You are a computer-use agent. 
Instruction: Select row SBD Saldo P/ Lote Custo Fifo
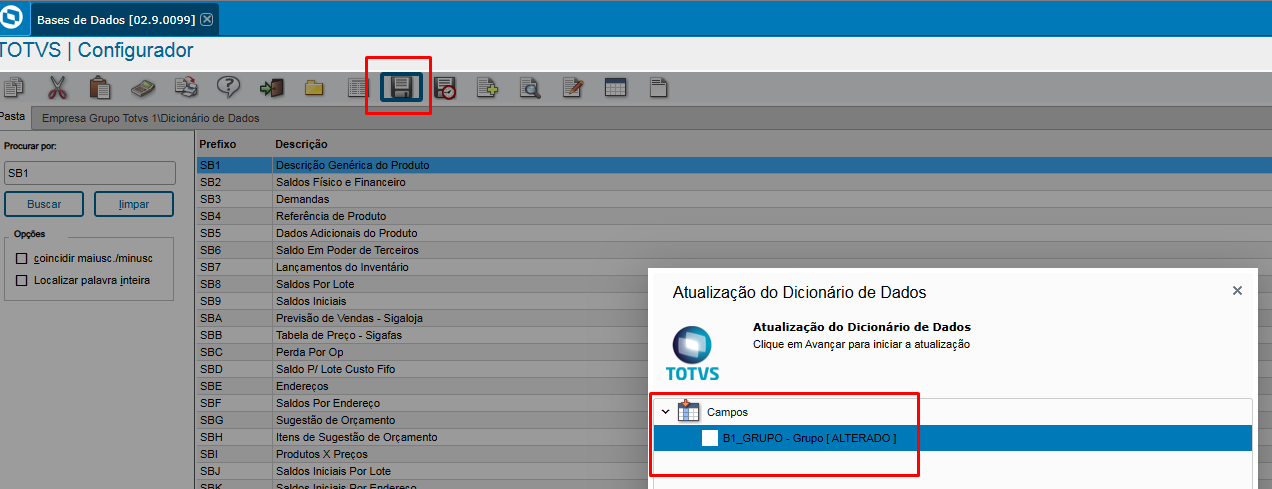click(421, 369)
